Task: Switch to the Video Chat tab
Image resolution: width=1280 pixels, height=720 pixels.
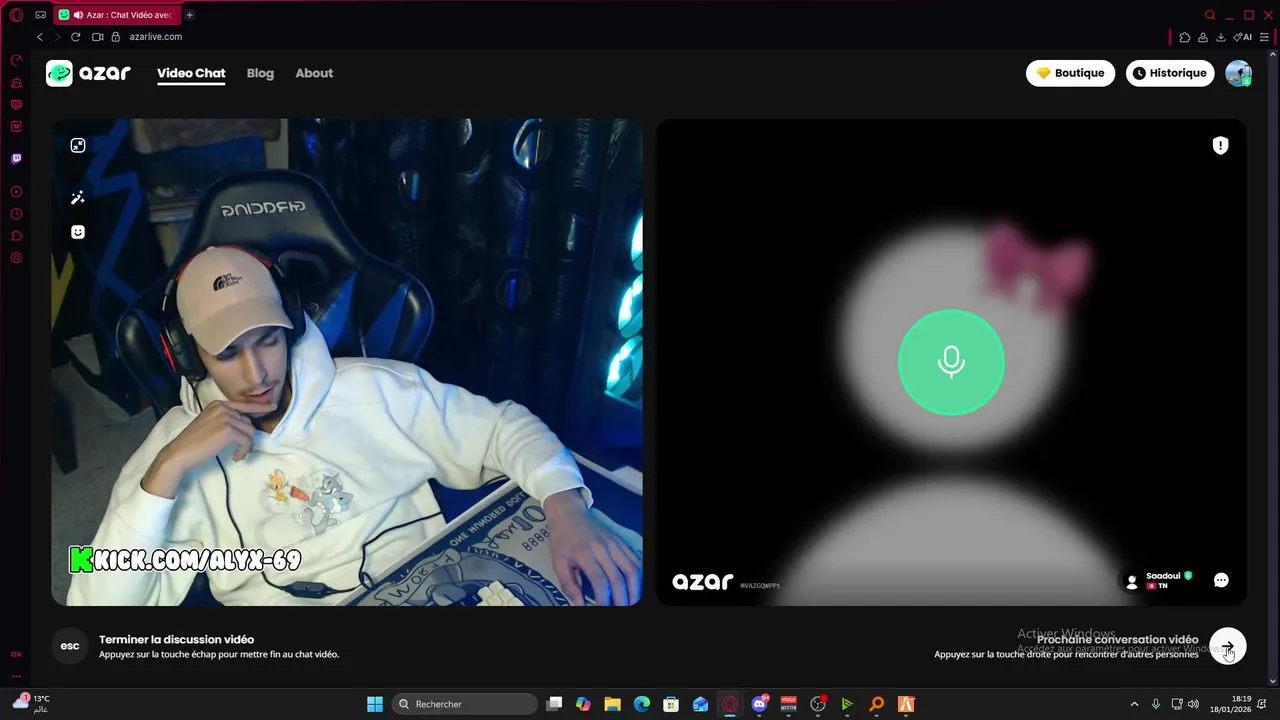Action: pyautogui.click(x=191, y=73)
